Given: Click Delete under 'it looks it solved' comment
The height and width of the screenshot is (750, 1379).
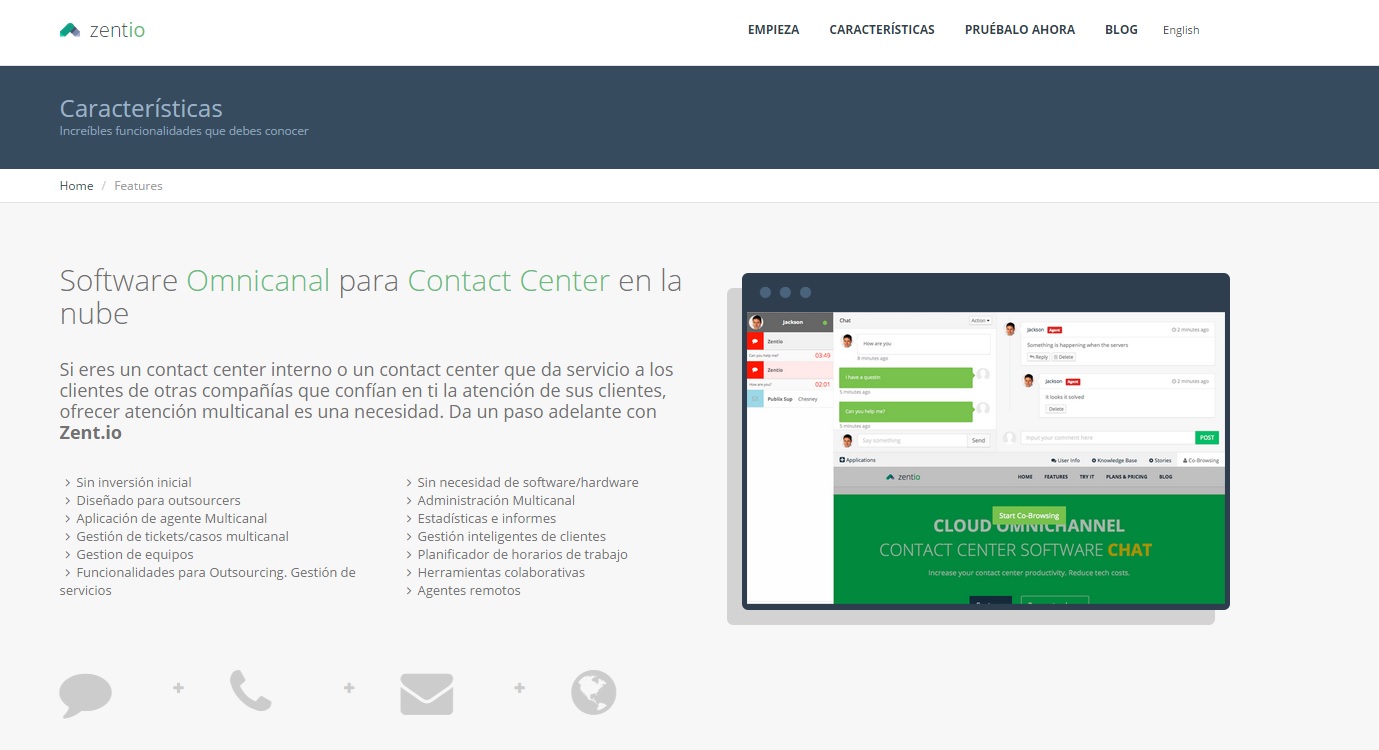Looking at the screenshot, I should tap(1056, 409).
